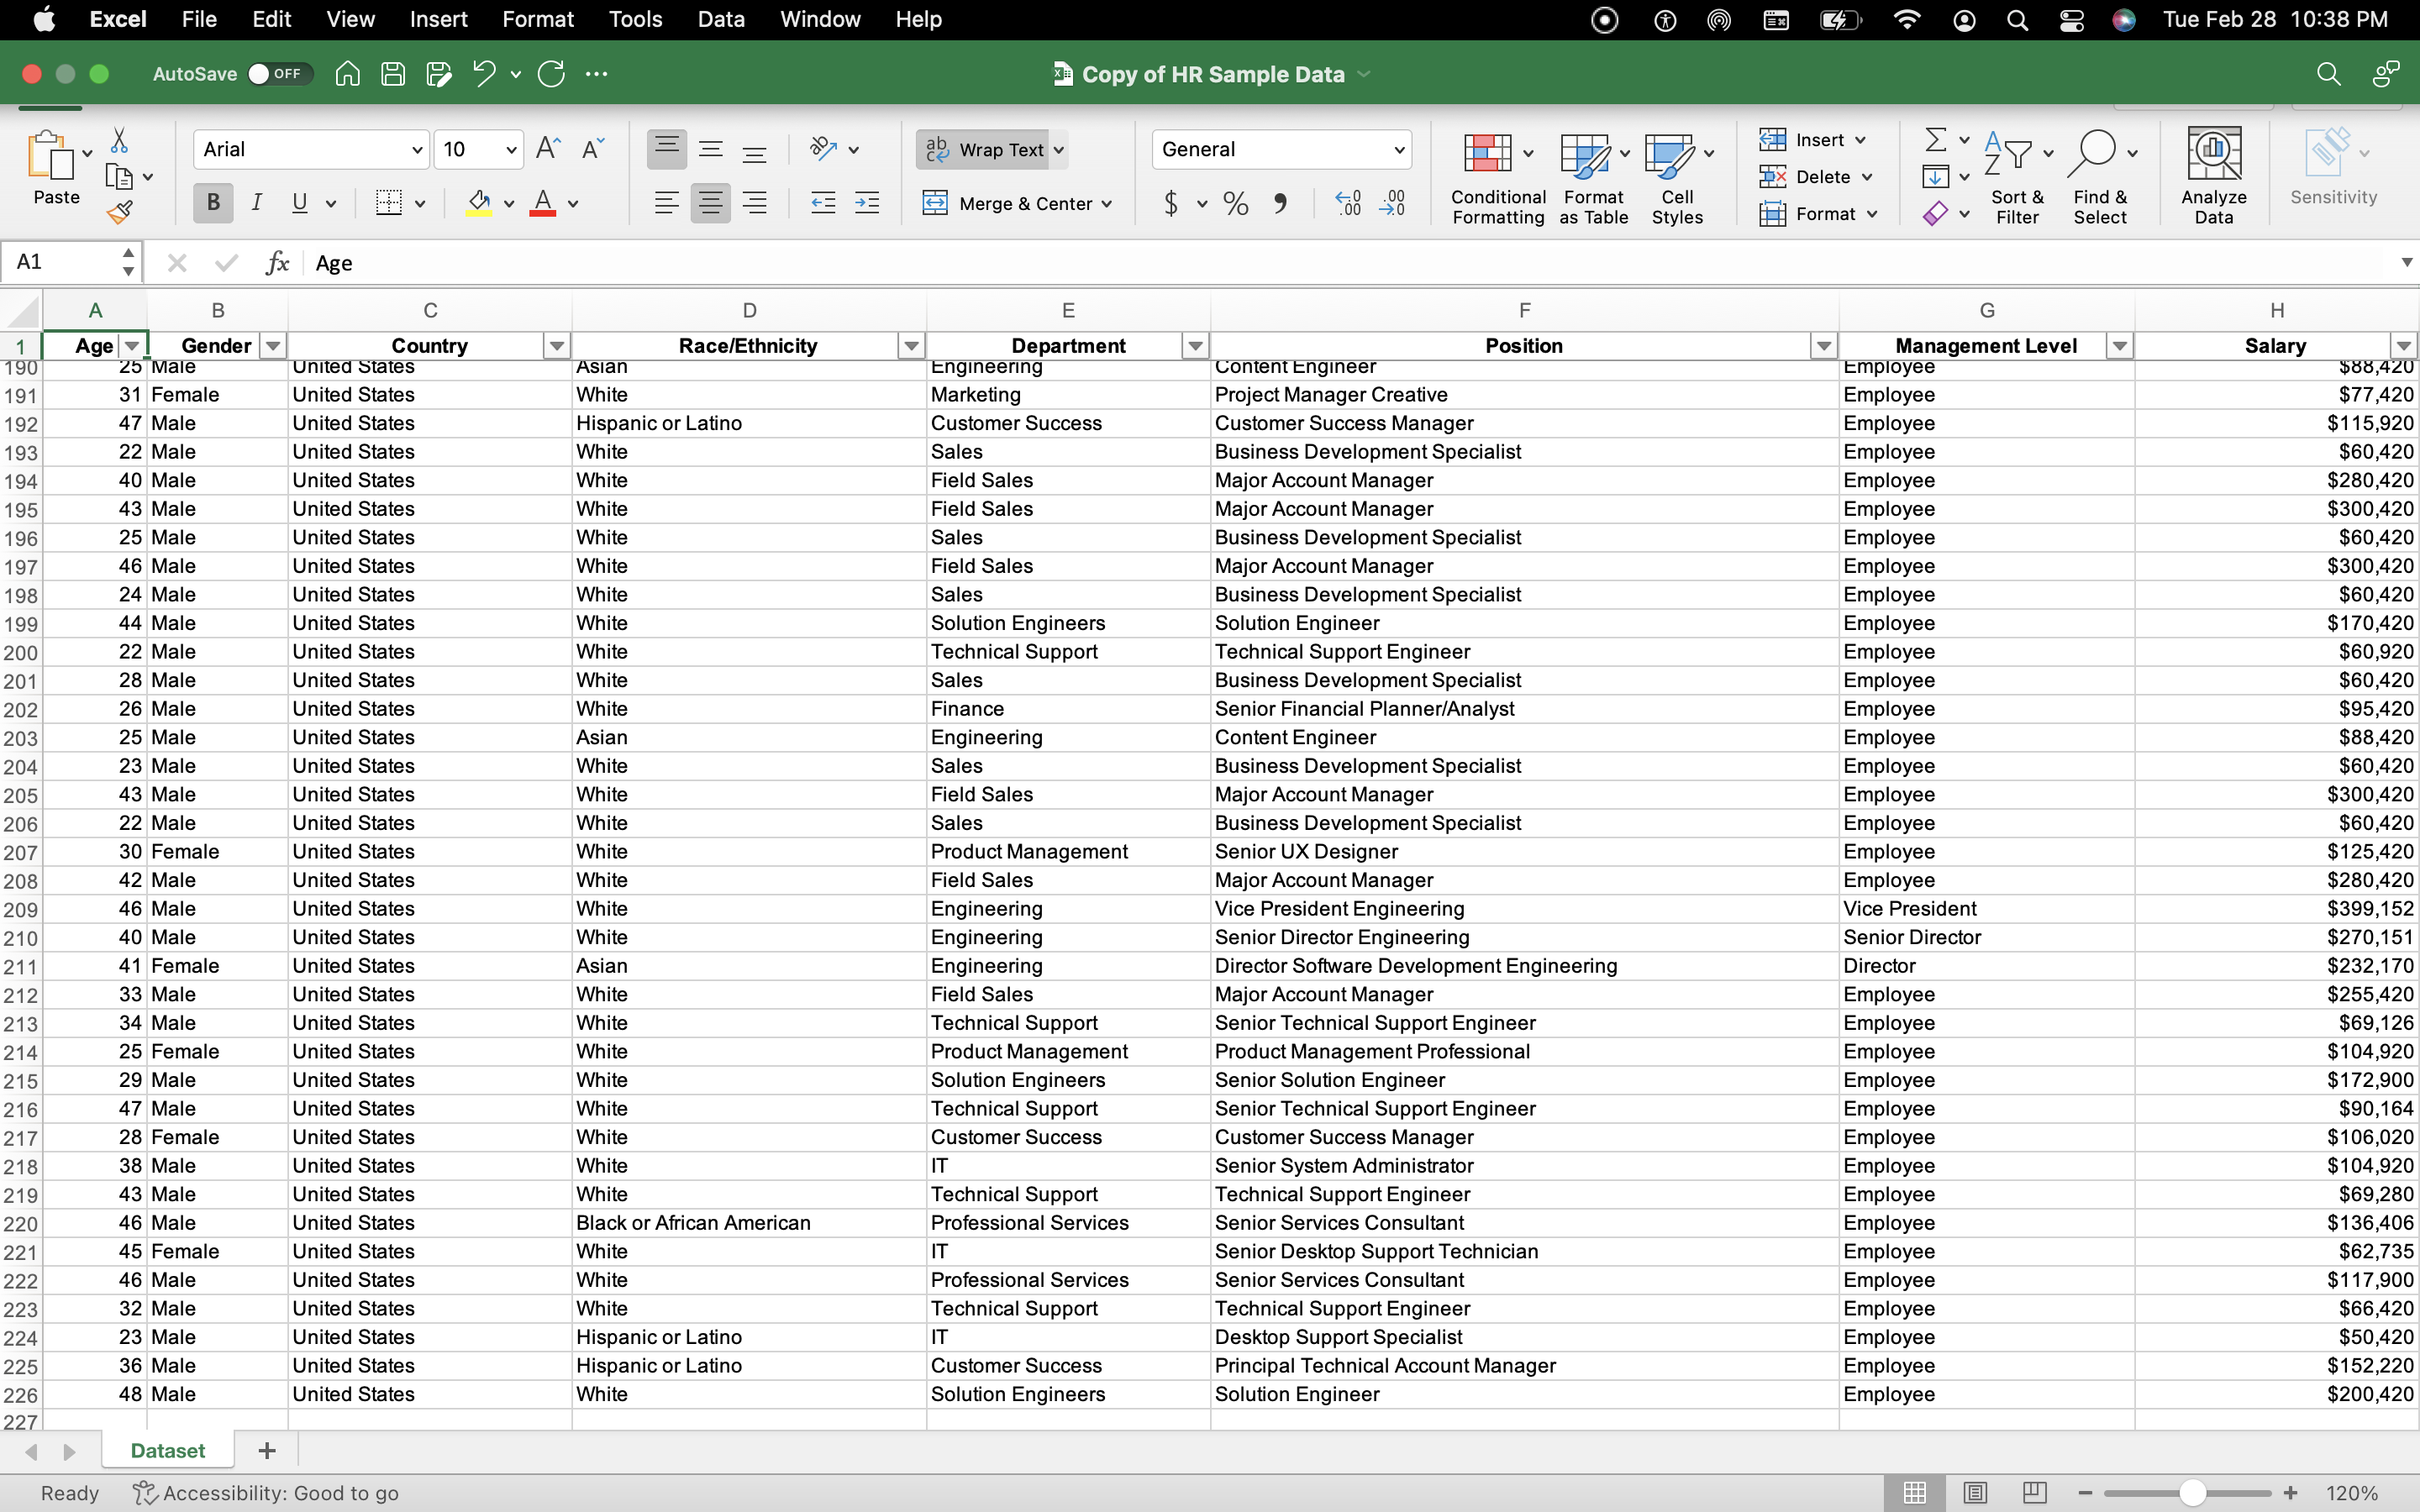2420x1512 pixels.
Task: Click inside the formula bar field
Action: (1300, 263)
